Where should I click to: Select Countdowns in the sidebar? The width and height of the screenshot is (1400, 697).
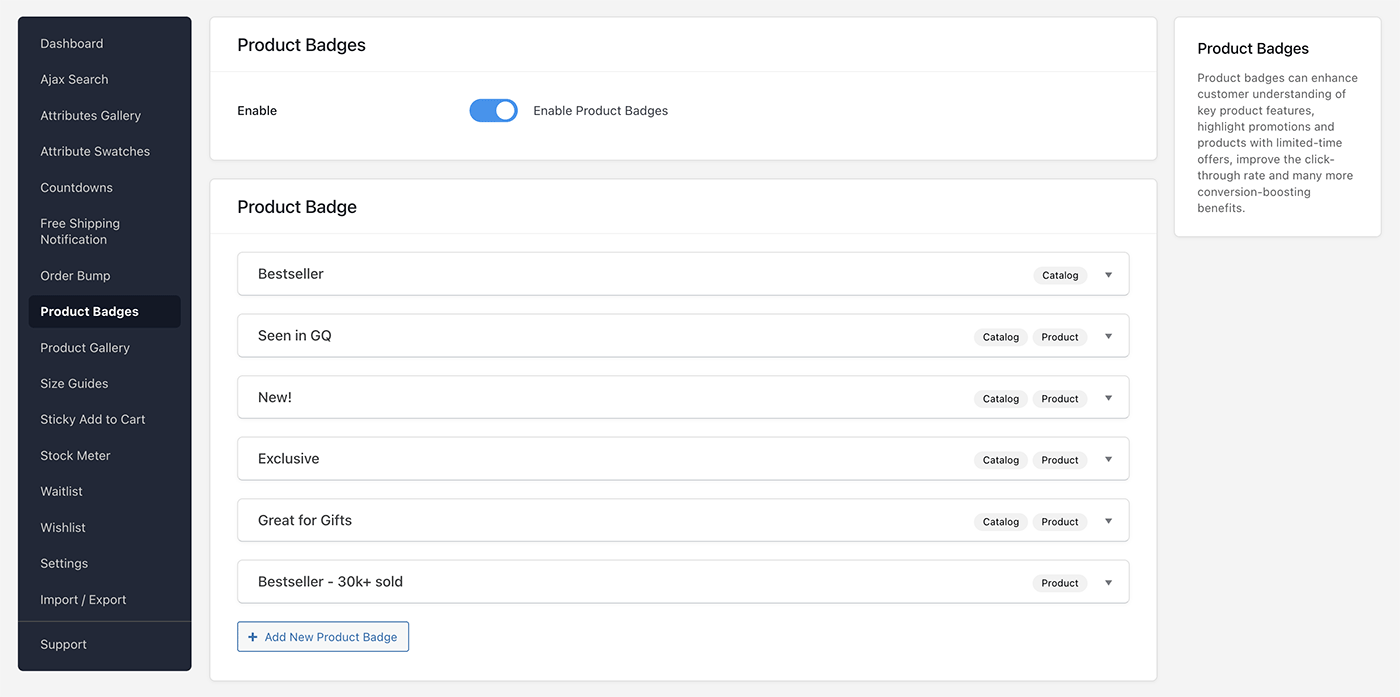[x=76, y=188]
